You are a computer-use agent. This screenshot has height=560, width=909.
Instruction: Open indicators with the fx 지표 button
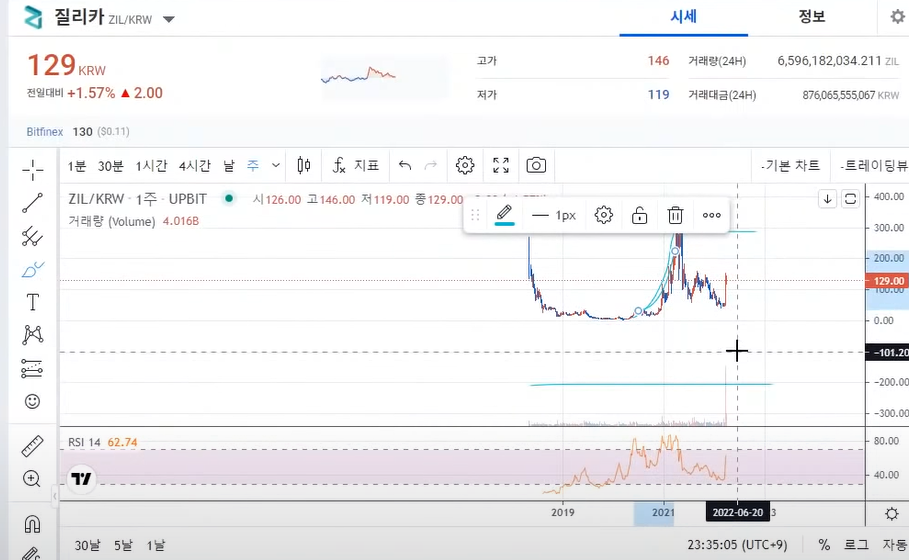coord(355,166)
